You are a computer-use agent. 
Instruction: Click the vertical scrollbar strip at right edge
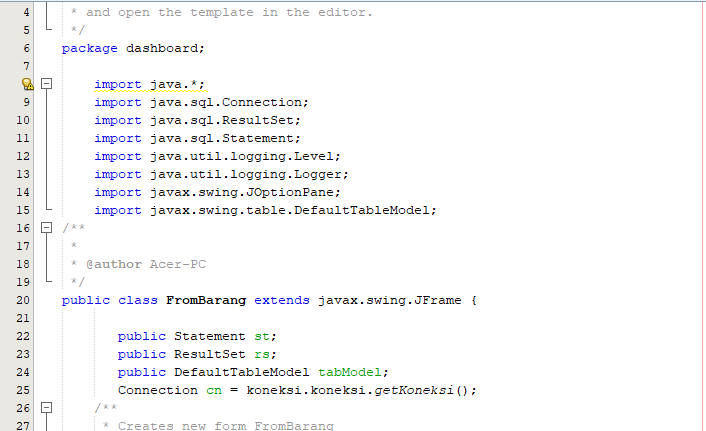tap(703, 216)
